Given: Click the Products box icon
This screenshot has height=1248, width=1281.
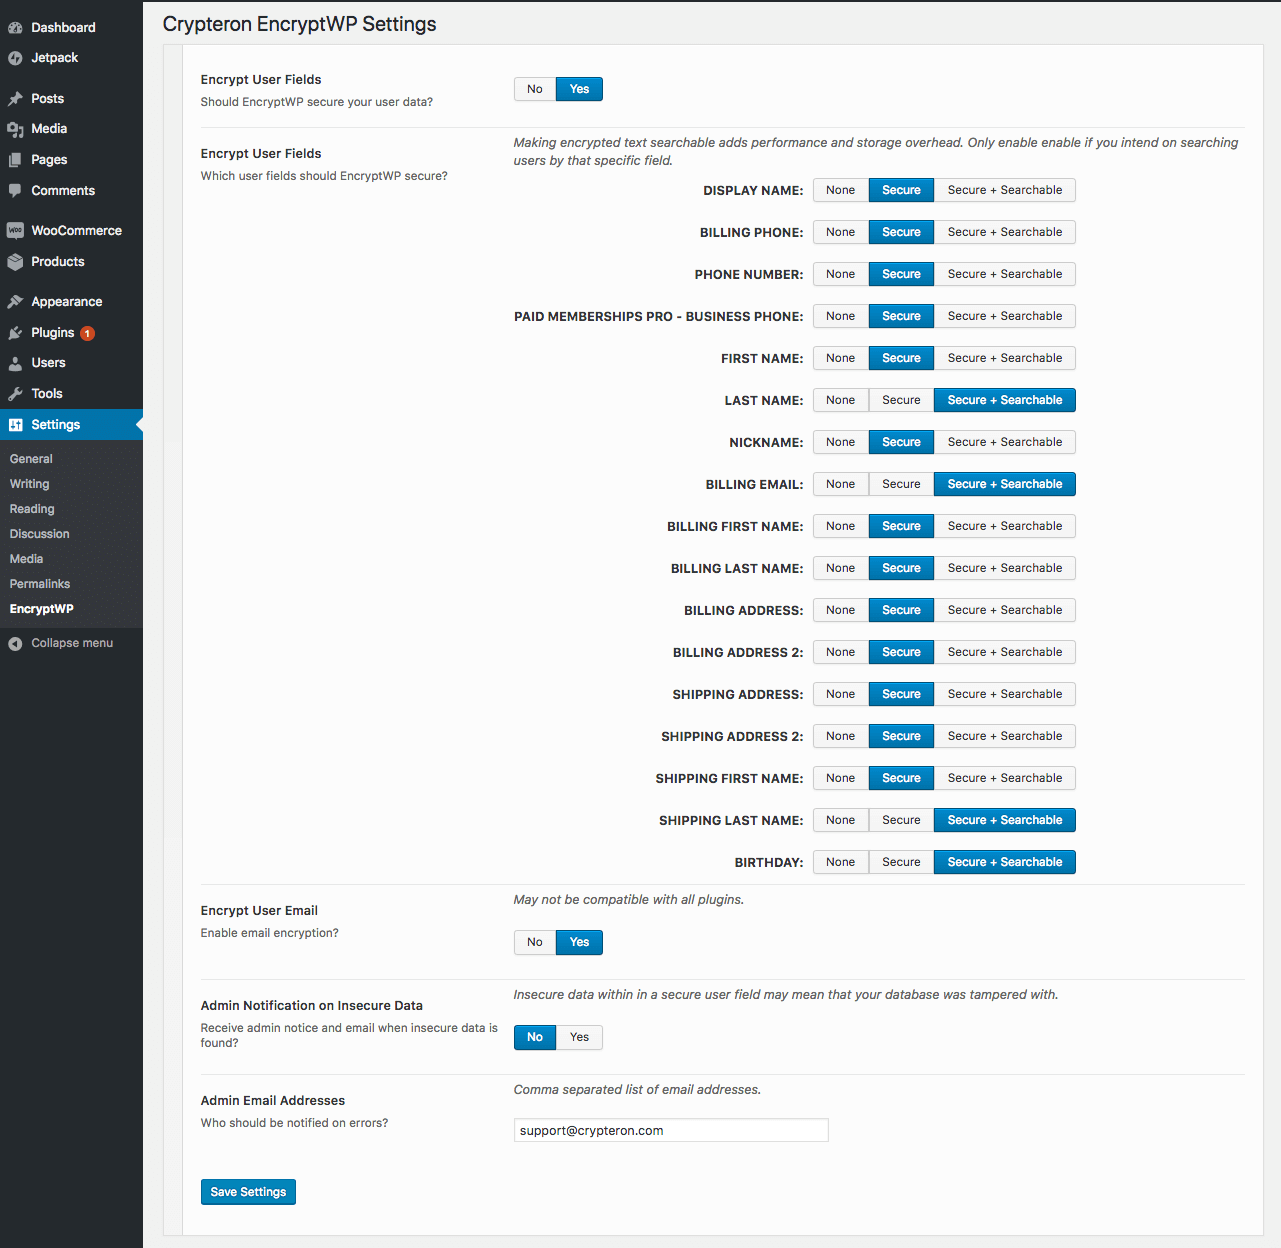Looking at the screenshot, I should [x=15, y=262].
